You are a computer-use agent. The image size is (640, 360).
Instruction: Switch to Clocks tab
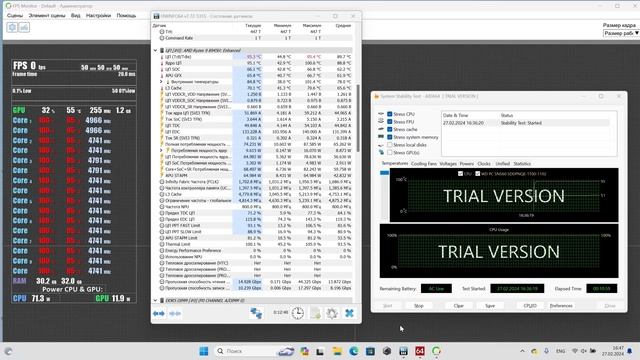pos(484,164)
